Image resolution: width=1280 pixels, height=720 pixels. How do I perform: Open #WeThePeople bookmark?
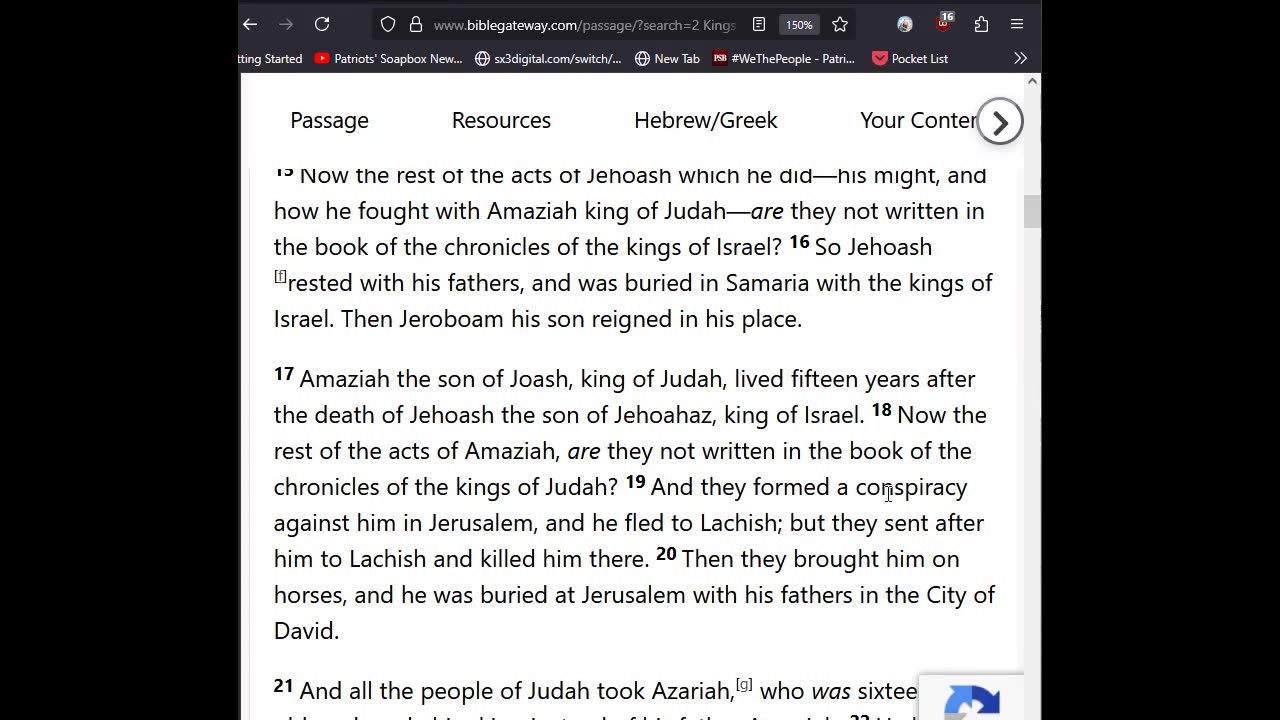pyautogui.click(x=784, y=59)
